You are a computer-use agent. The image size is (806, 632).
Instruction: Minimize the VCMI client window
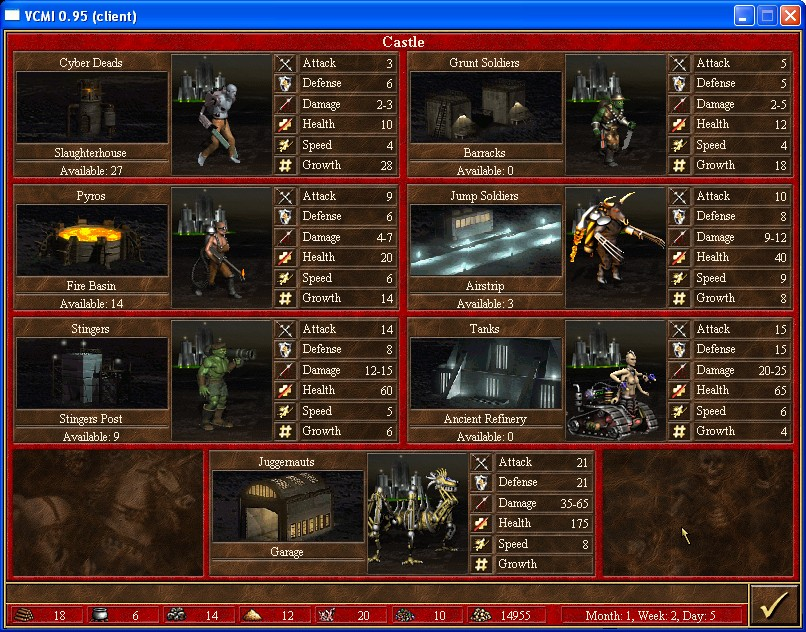tap(743, 16)
